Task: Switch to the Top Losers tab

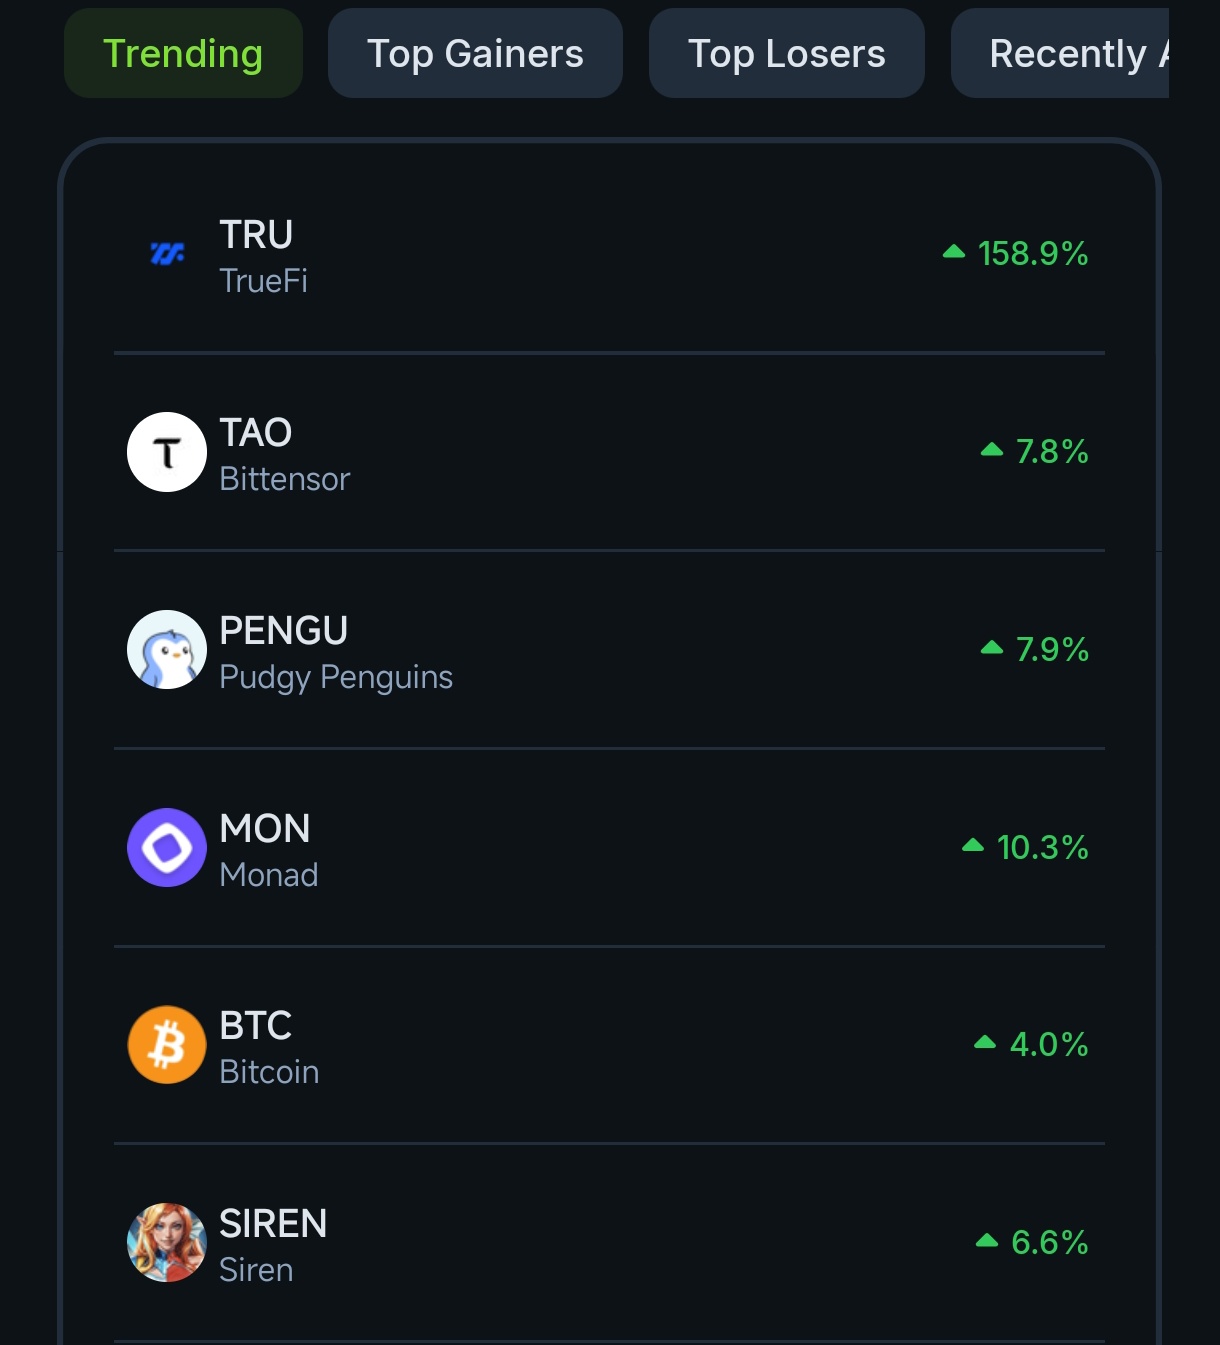Action: [x=786, y=54]
